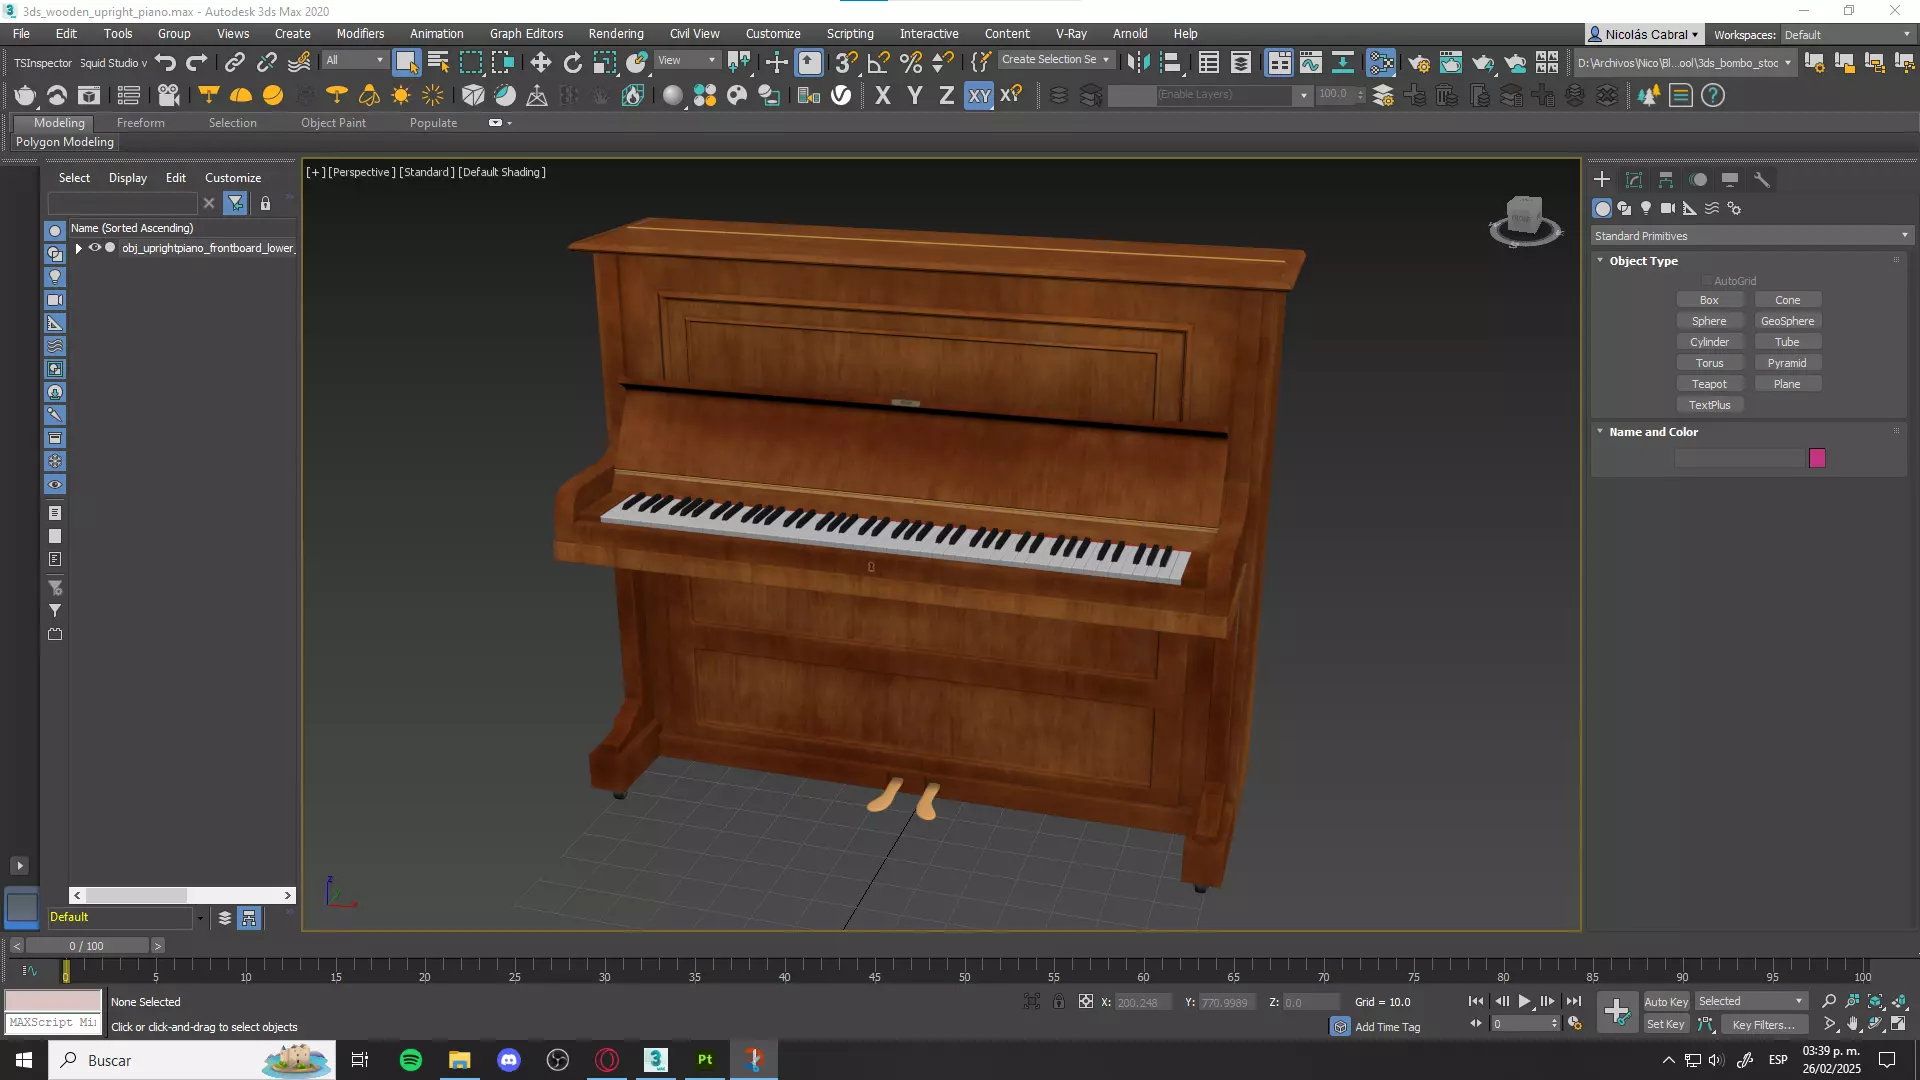Screen dimensions: 1920x1080
Task: Open the Render Setup teapot-gear icon
Action: point(1419,63)
